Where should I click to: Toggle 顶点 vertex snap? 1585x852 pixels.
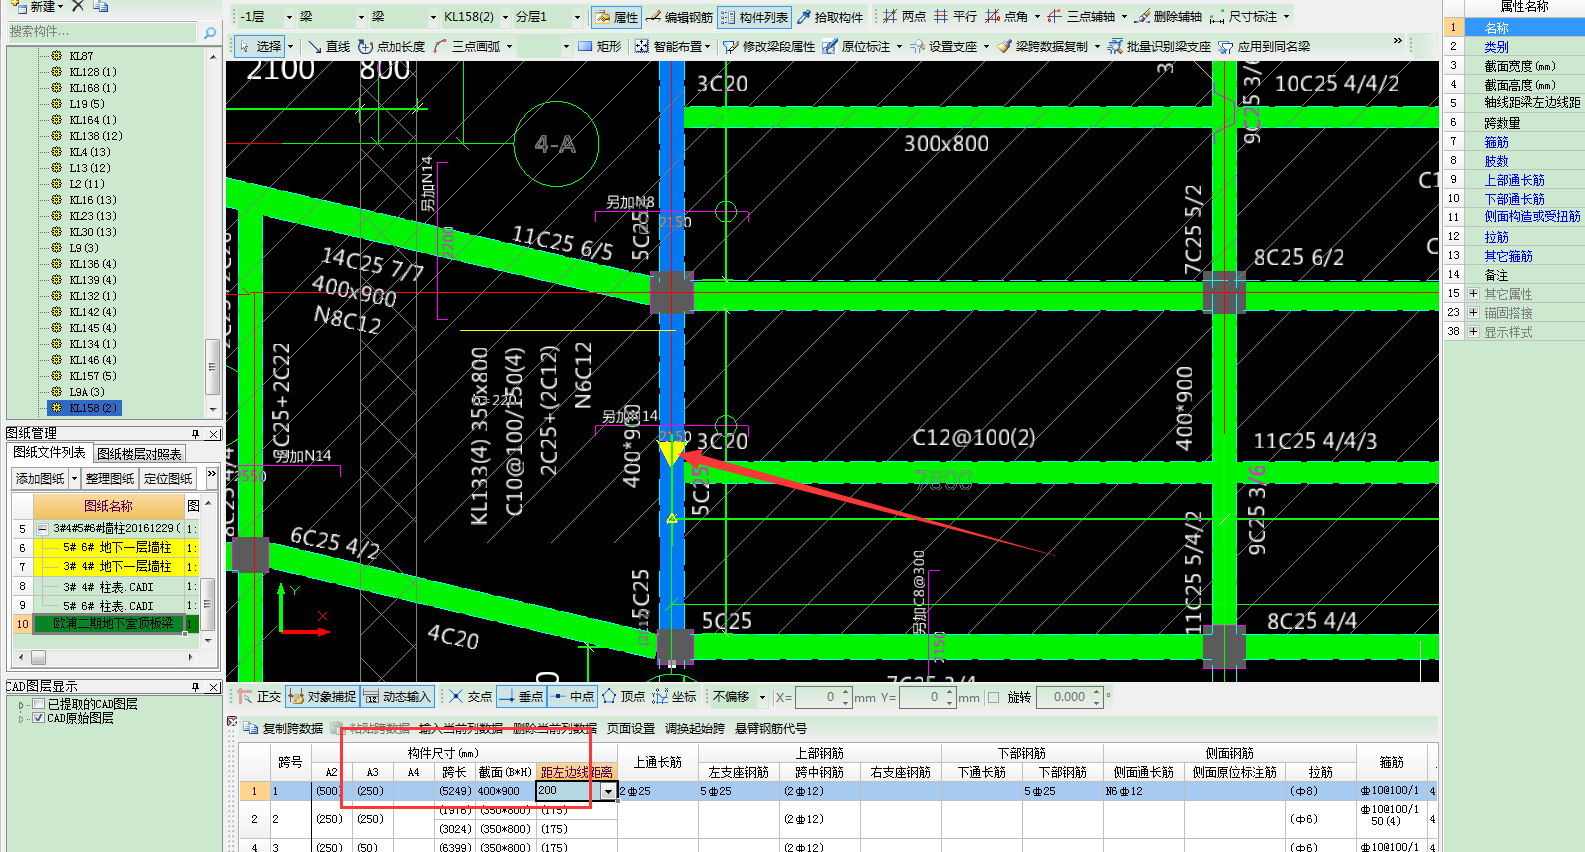(x=624, y=697)
